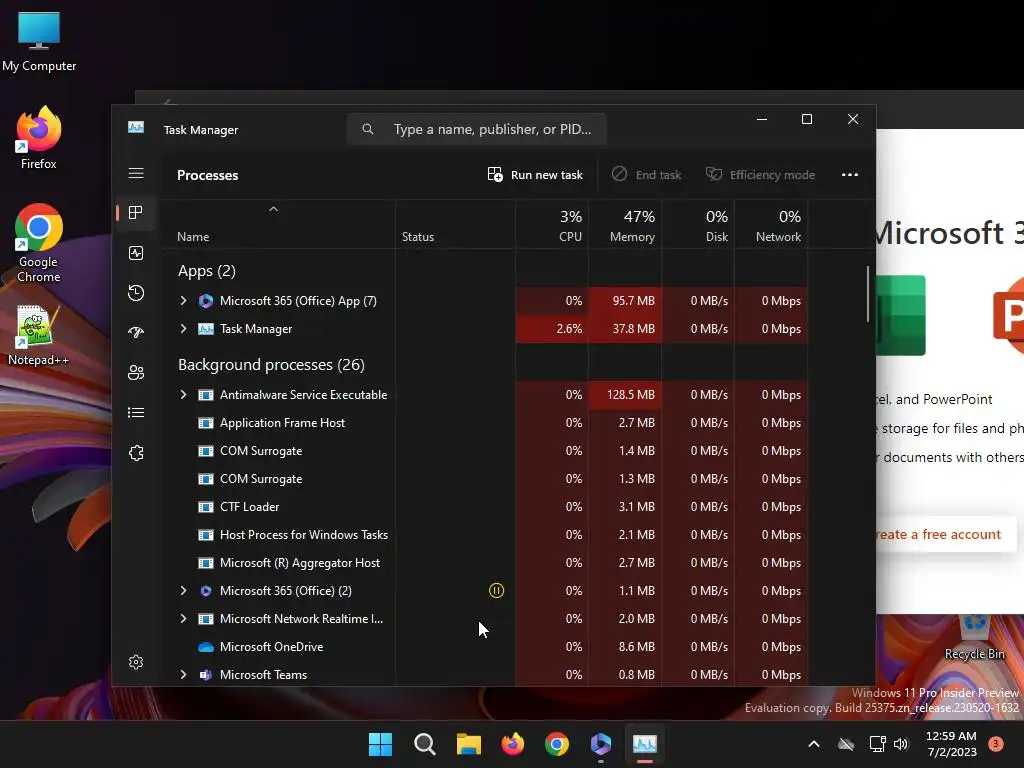Viewport: 1024px width, 768px height.
Task: Select the Processes page icon in sidebar
Action: point(136,213)
